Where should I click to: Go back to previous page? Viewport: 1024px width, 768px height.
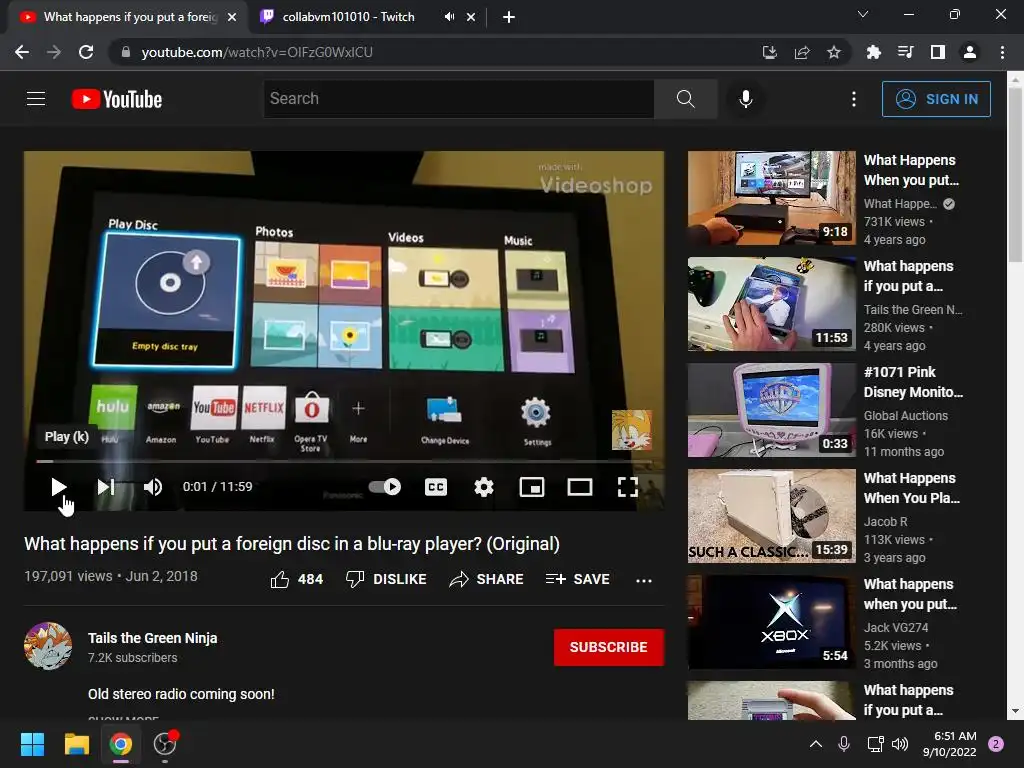22,52
